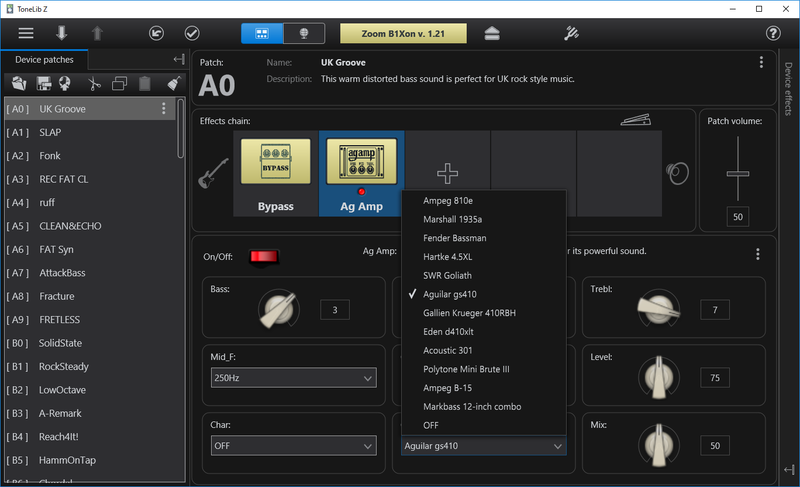The height and width of the screenshot is (487, 800).
Task: Open the help question mark icon
Action: coord(773,34)
